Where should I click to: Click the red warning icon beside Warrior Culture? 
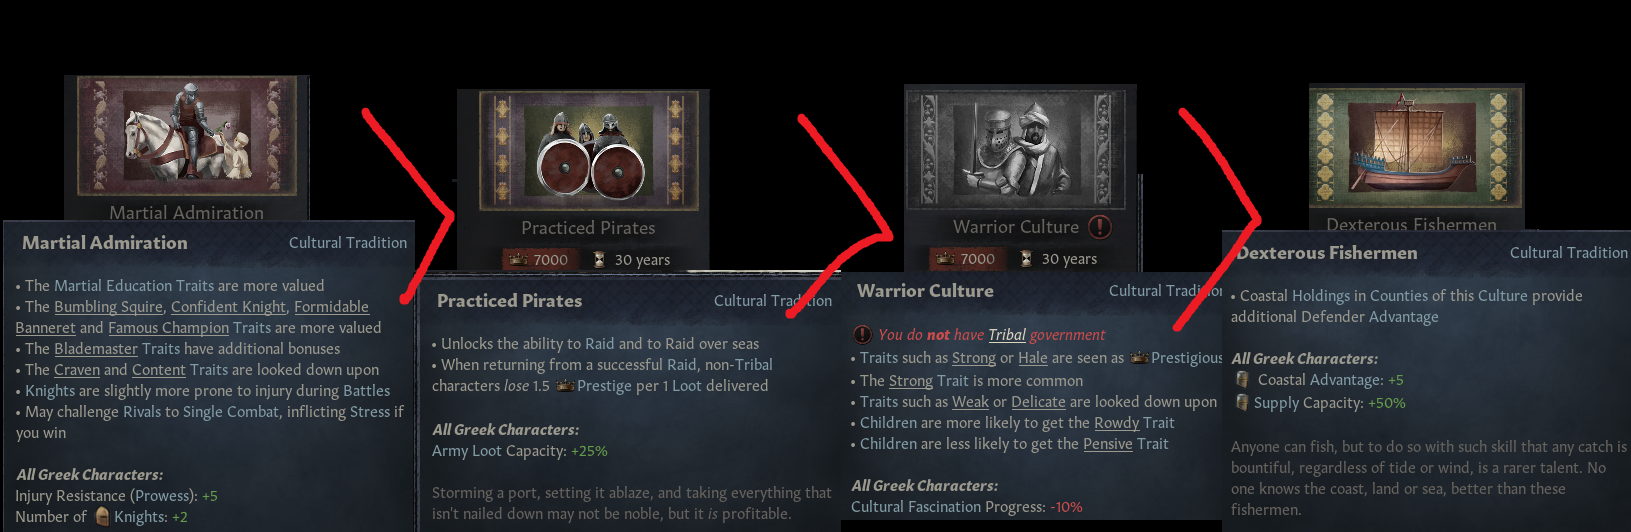click(x=1100, y=227)
